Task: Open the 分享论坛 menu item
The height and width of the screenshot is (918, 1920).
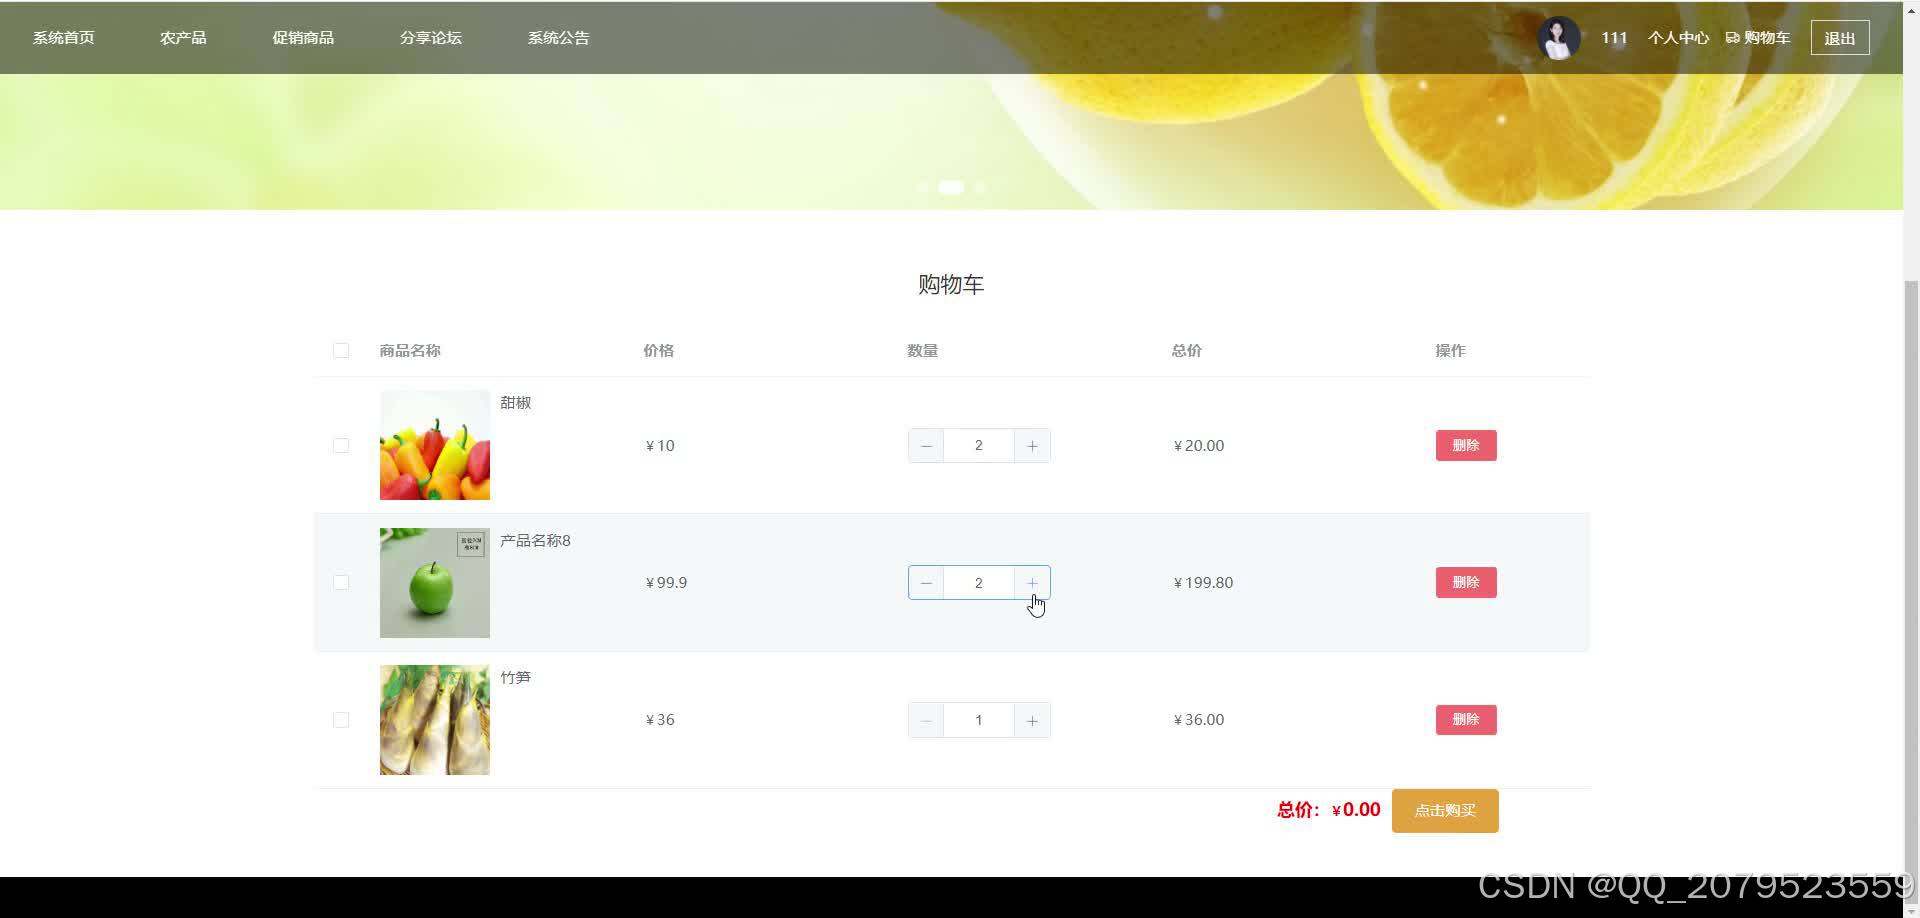Action: pyautogui.click(x=431, y=38)
